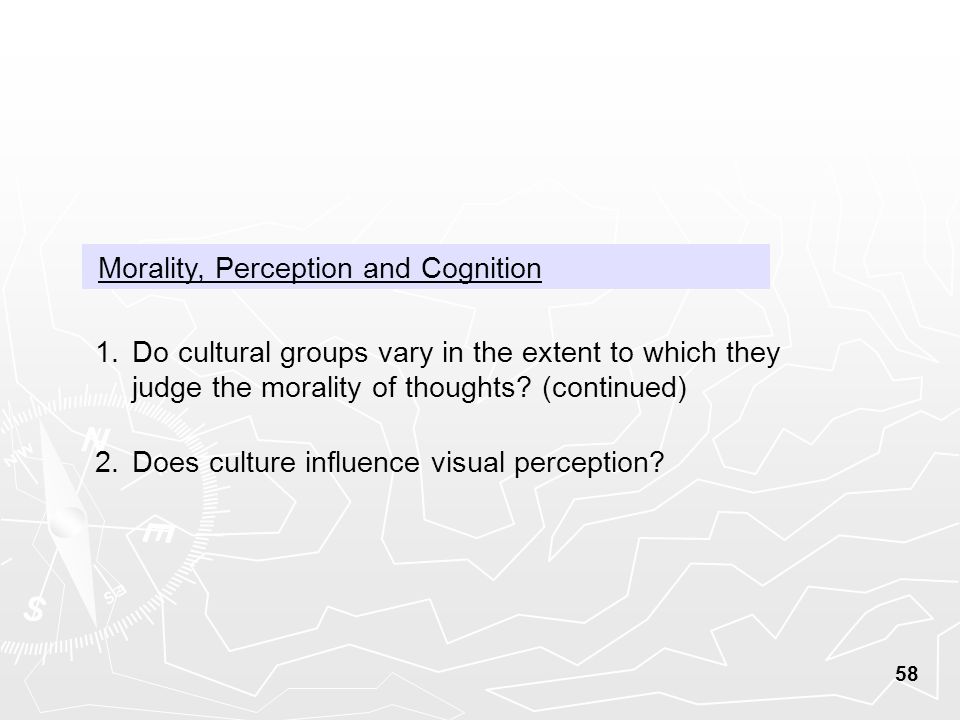Screen dimensions: 960x720
Task: Select the compass letter N
Action: pyautogui.click(x=96, y=439)
